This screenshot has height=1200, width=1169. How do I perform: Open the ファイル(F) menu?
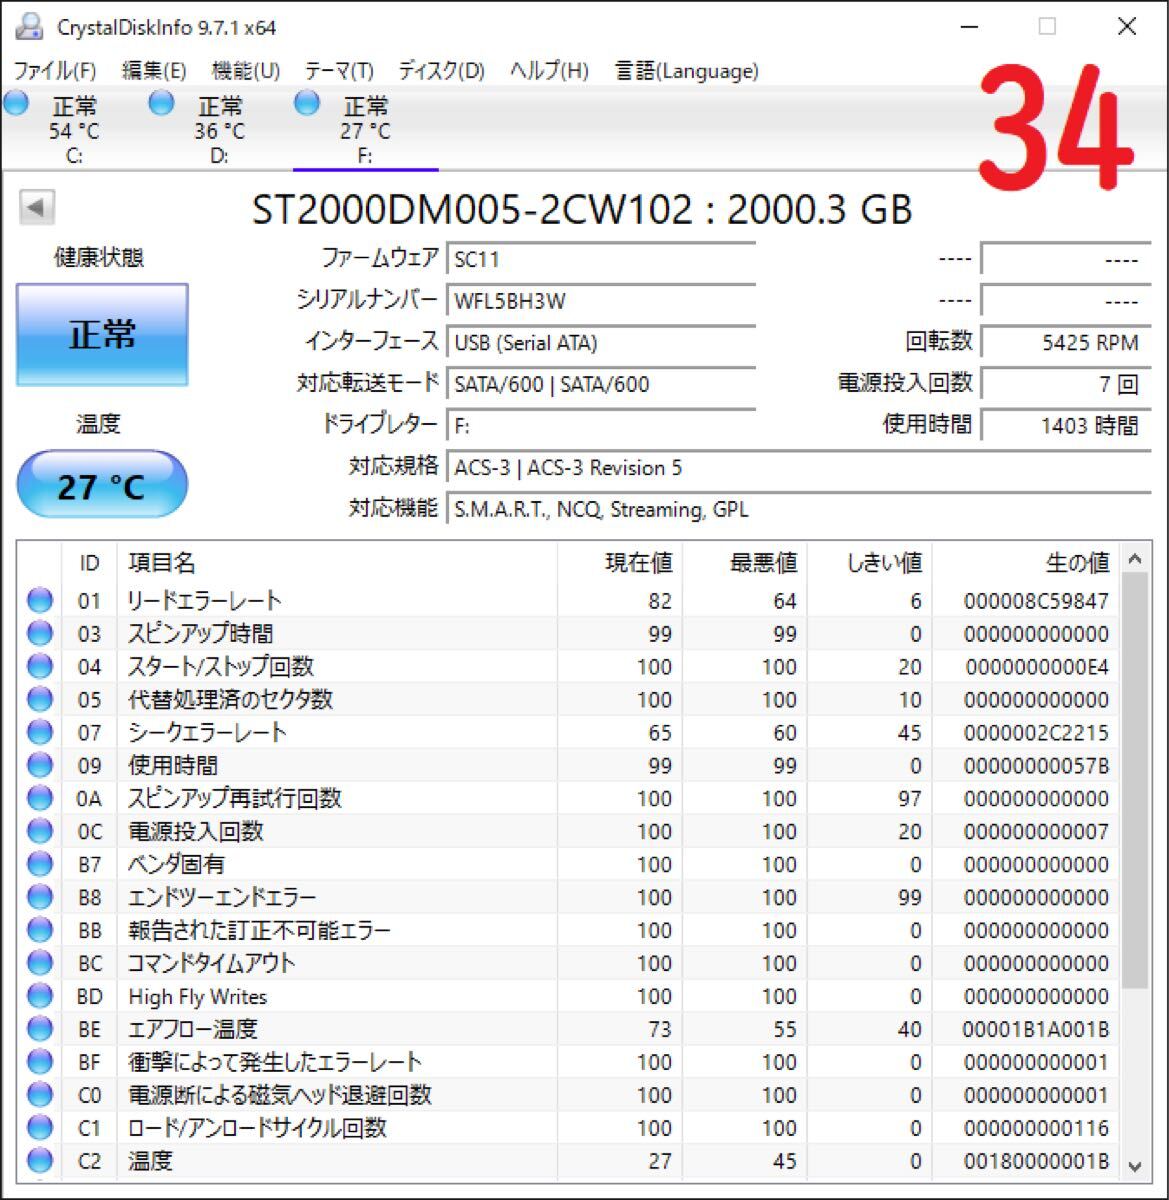[x=54, y=71]
